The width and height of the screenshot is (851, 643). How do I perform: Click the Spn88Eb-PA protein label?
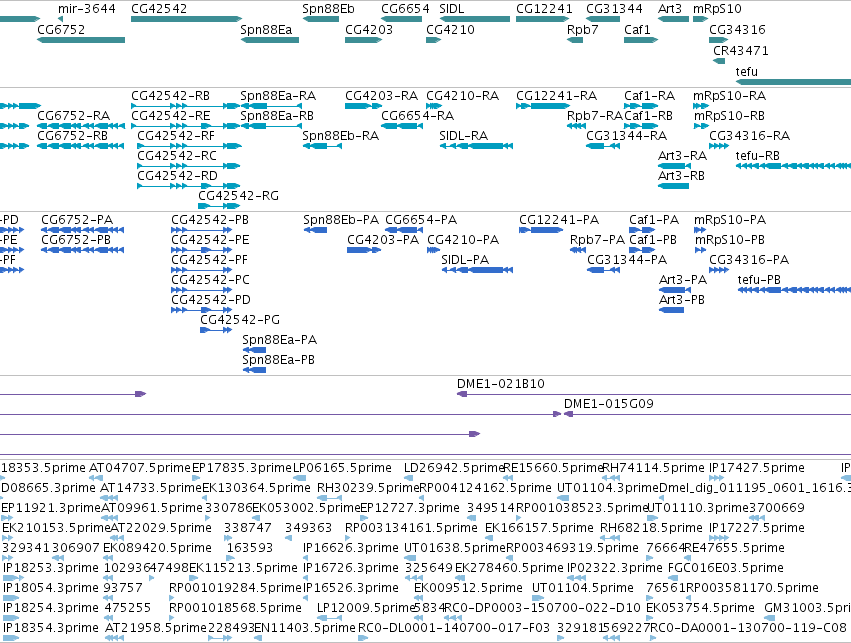coord(341,220)
